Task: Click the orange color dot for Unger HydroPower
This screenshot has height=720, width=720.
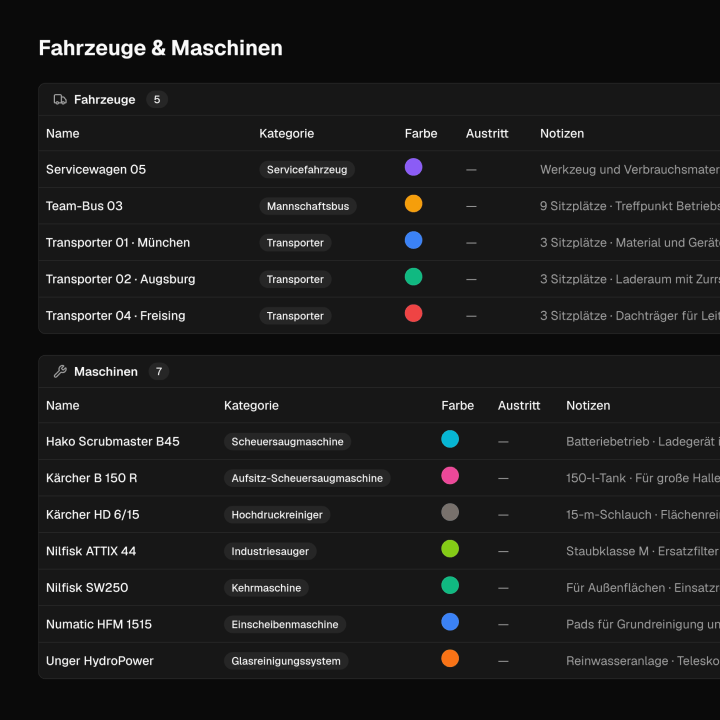Action: pos(450,658)
